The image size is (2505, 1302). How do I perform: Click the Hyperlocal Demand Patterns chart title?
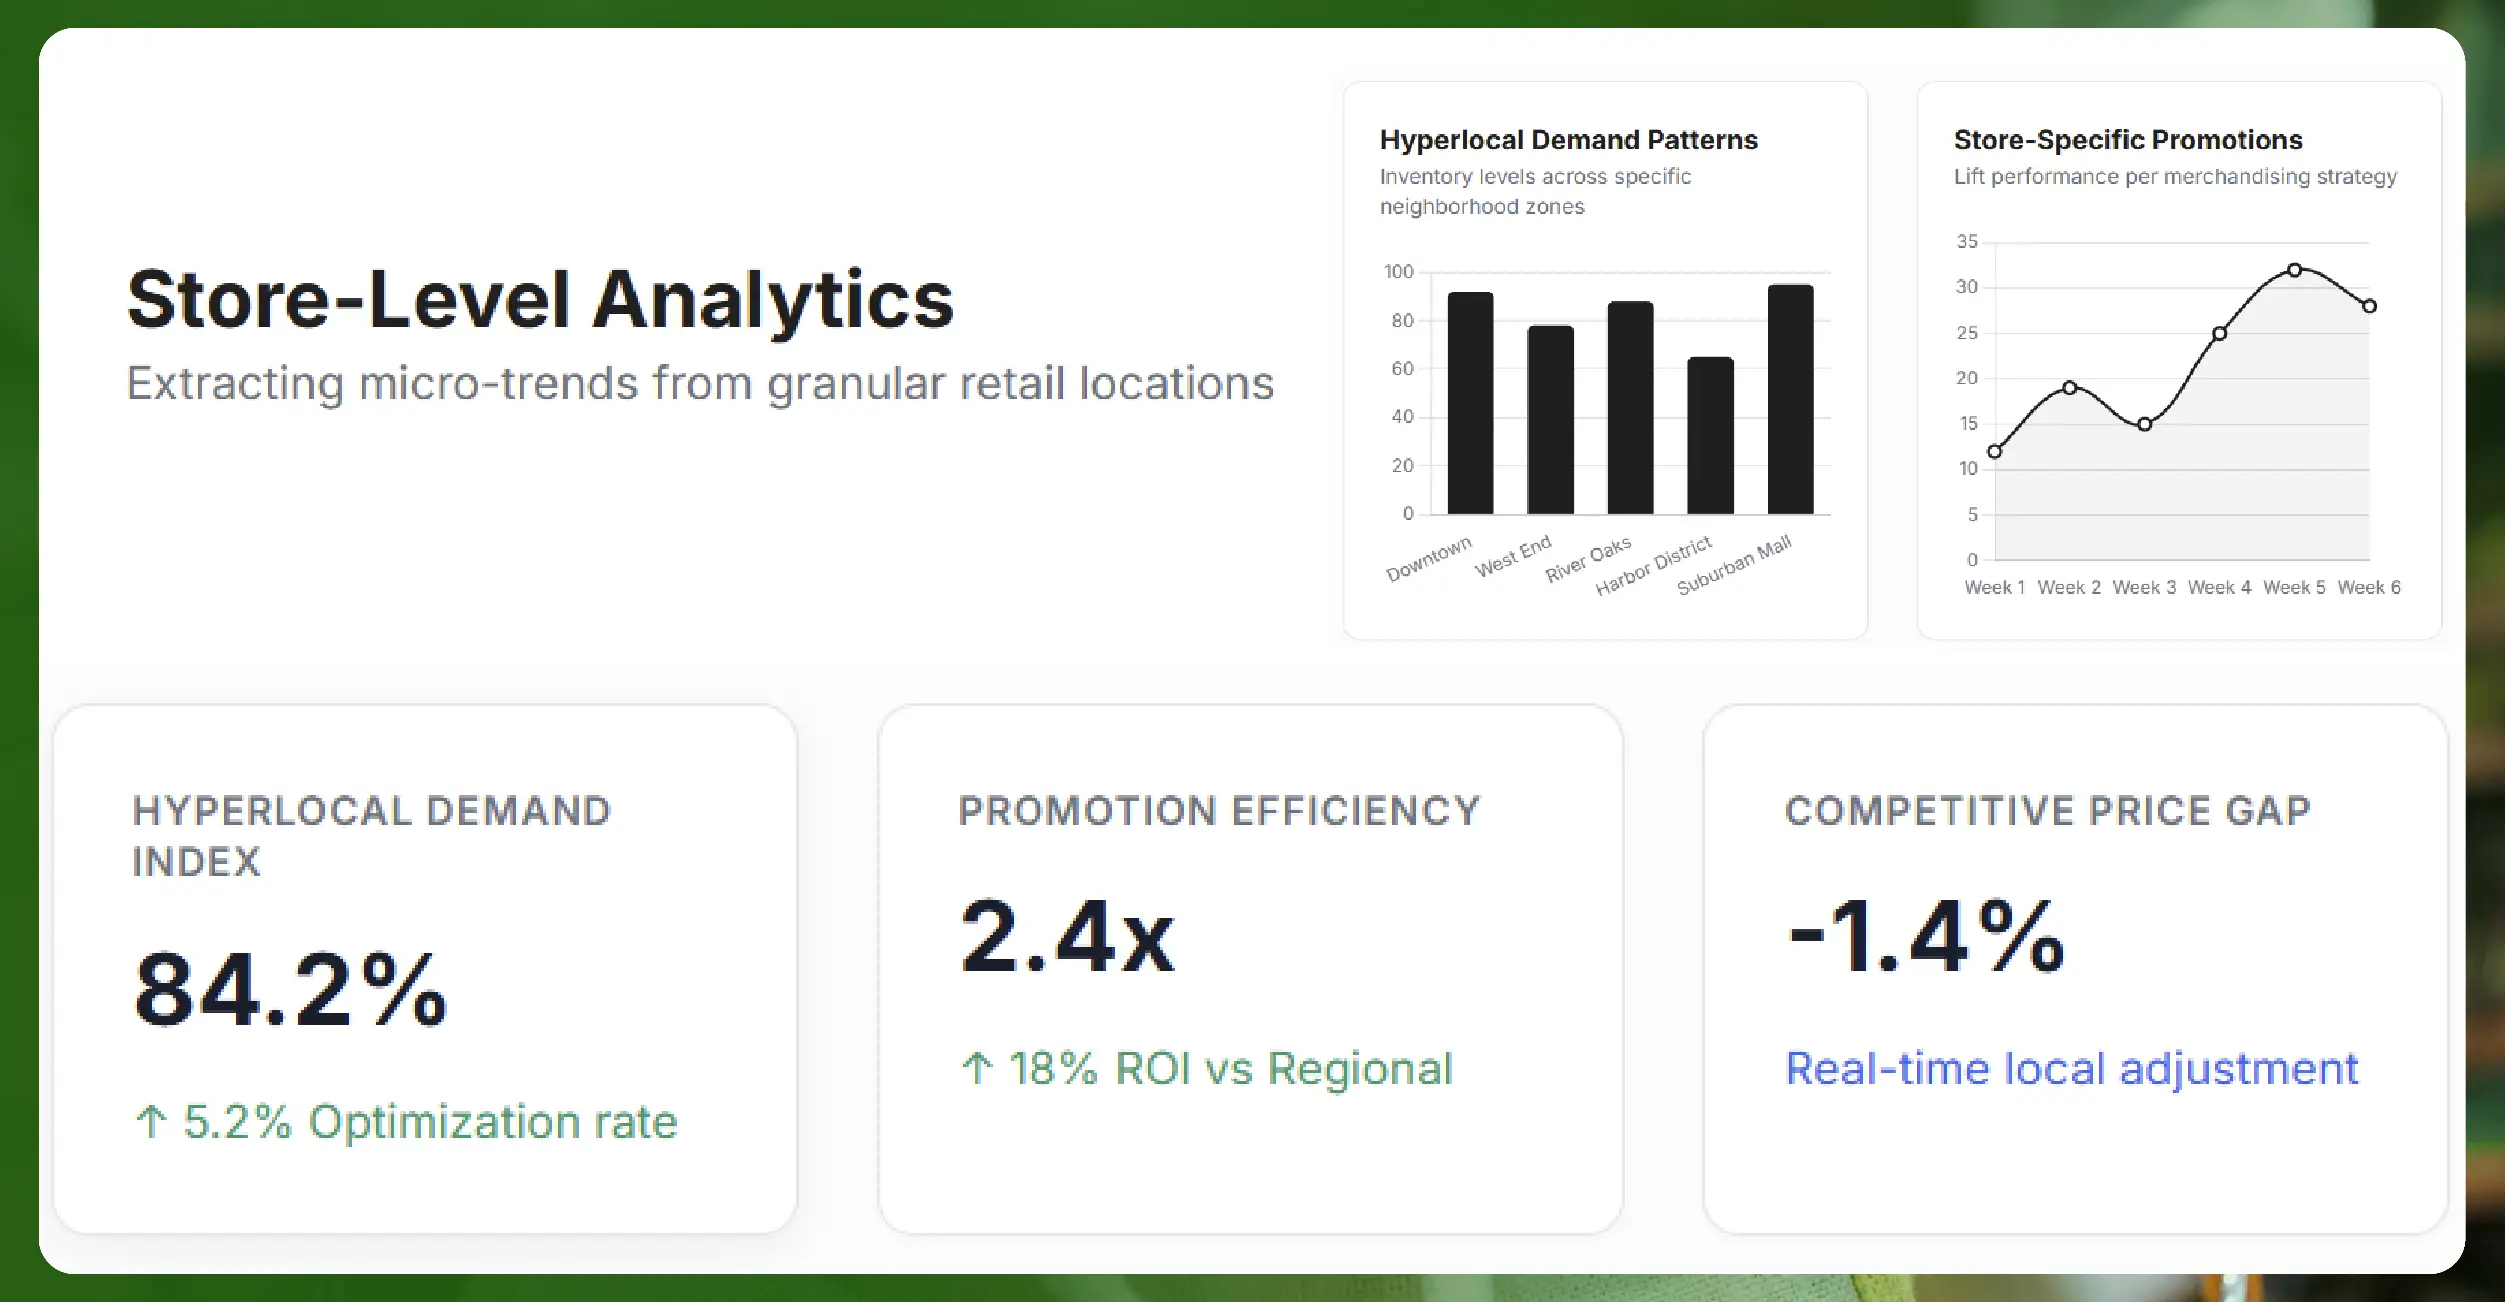click(x=1568, y=140)
